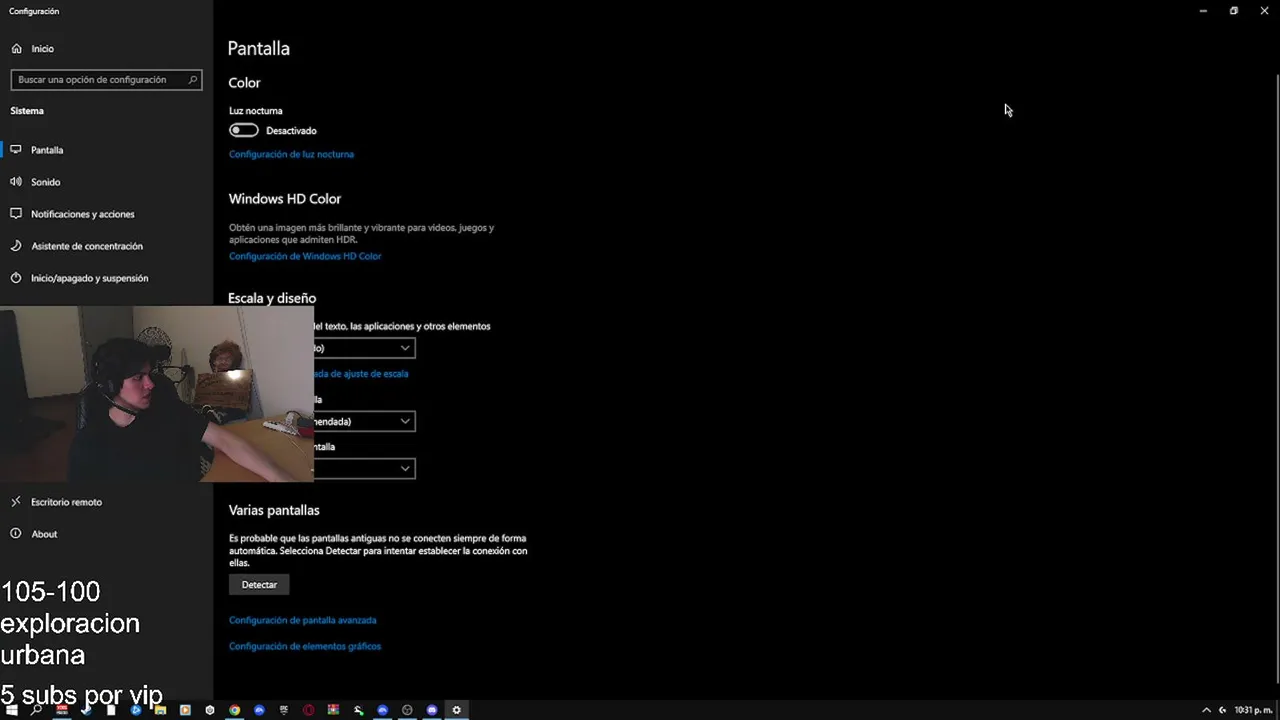This screenshot has width=1280, height=720.
Task: Open 'Configuración de elementos gráficos' link
Action: (x=305, y=646)
